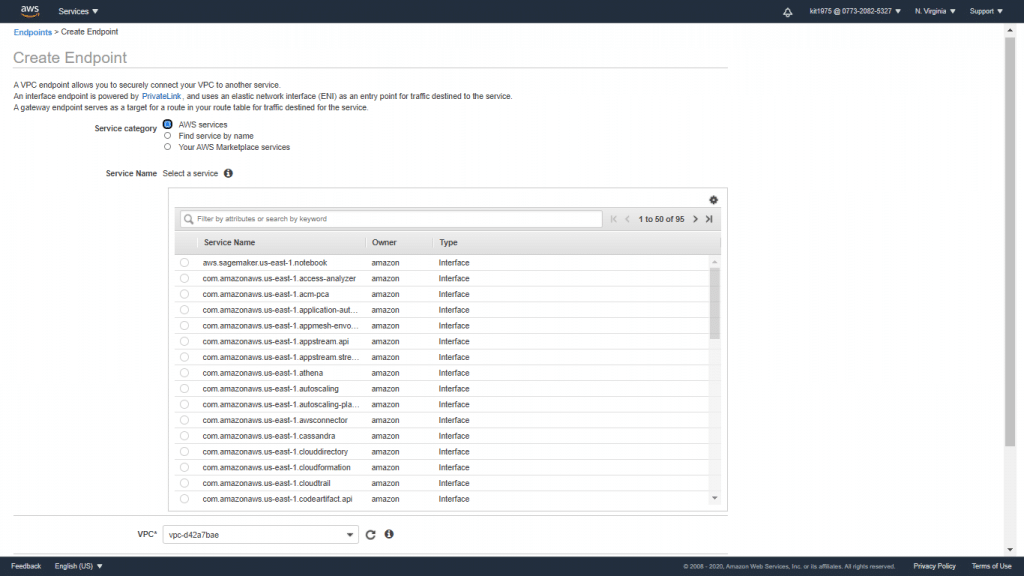This screenshot has height=576, width=1024.
Task: Open the notifications bell icon
Action: (x=787, y=12)
